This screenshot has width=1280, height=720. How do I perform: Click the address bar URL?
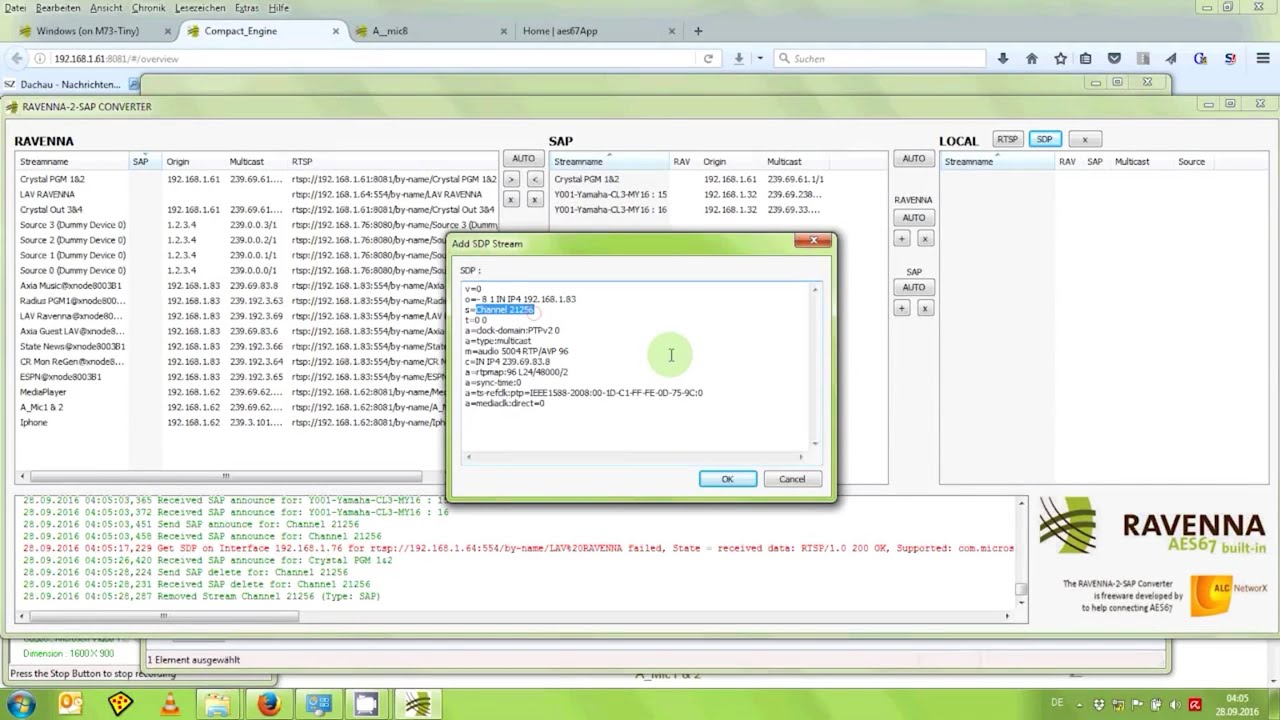[x=116, y=59]
